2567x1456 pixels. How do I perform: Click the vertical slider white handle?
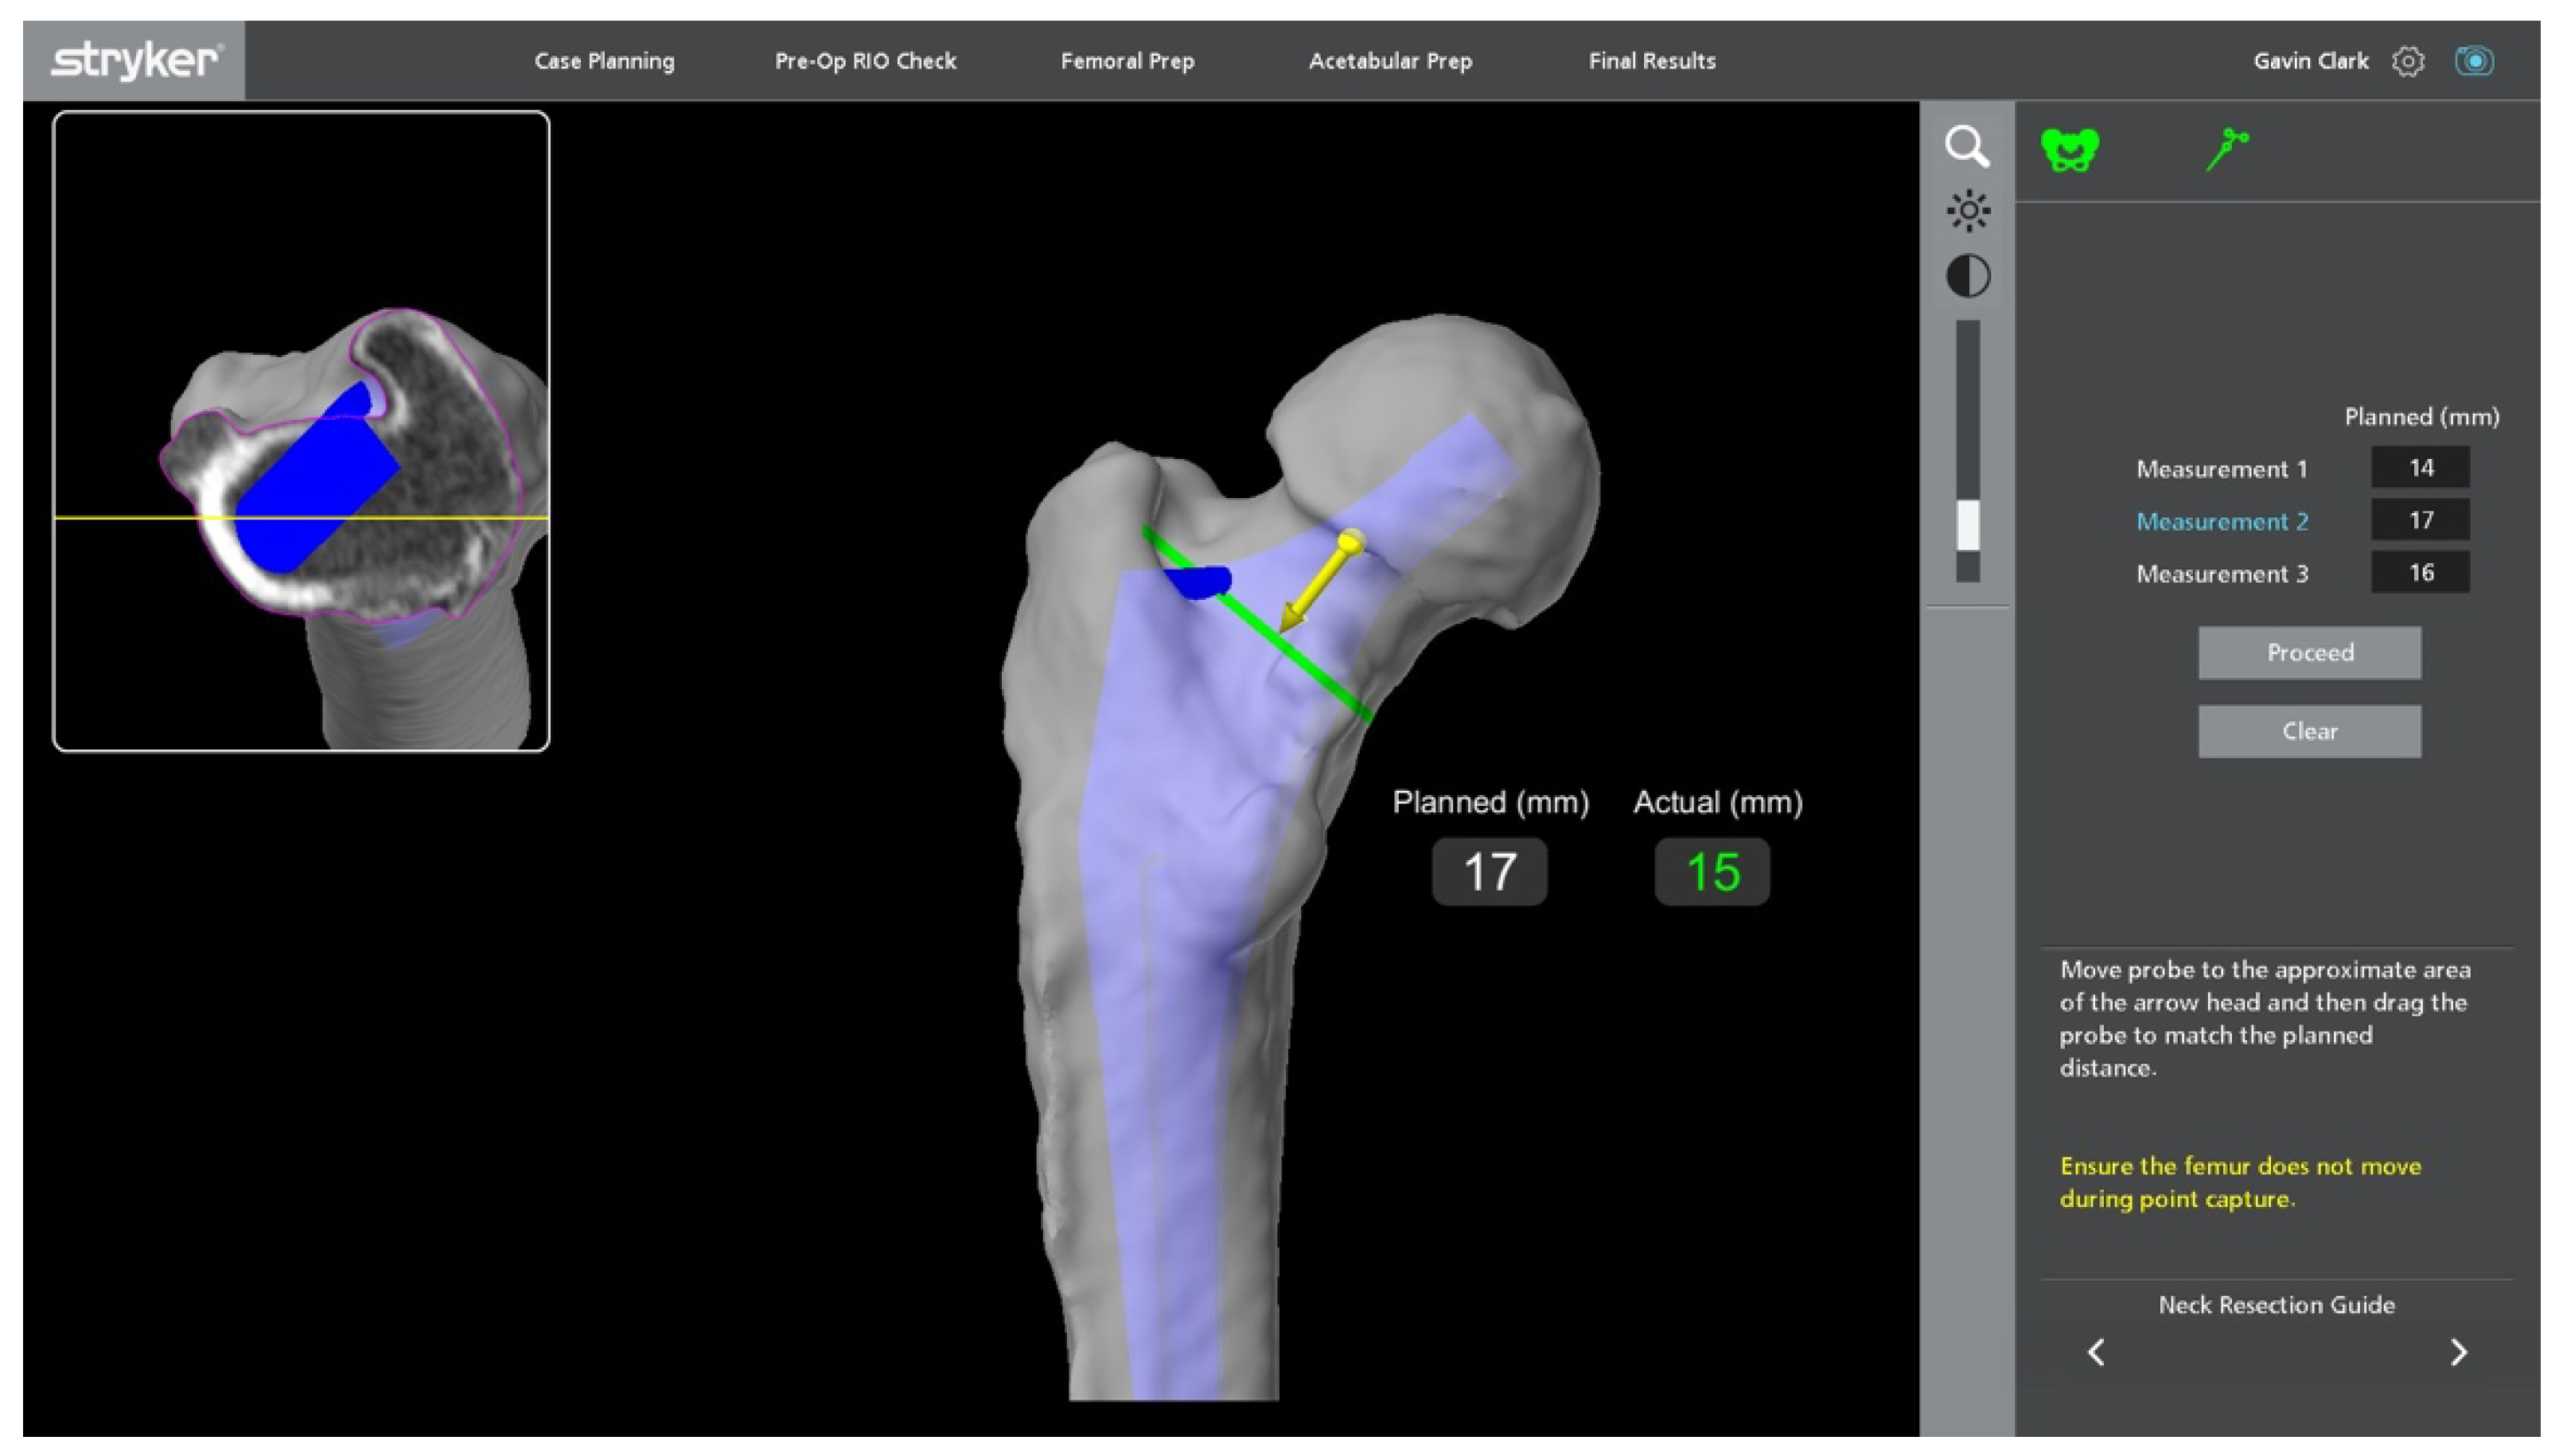click(x=1967, y=525)
